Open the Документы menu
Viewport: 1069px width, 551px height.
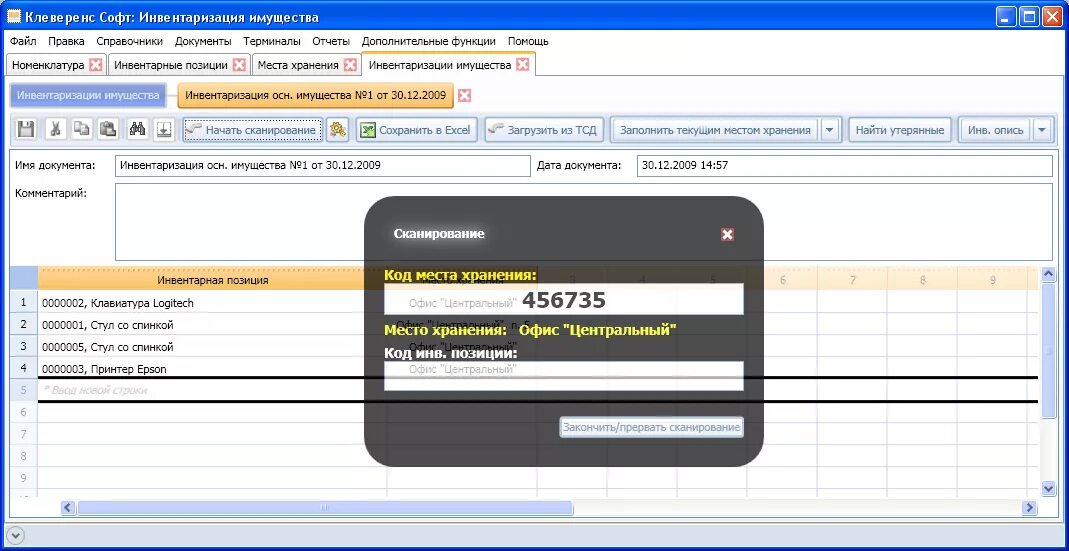203,41
